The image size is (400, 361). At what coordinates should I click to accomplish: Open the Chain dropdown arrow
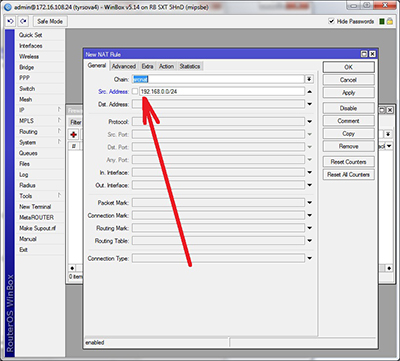click(309, 79)
